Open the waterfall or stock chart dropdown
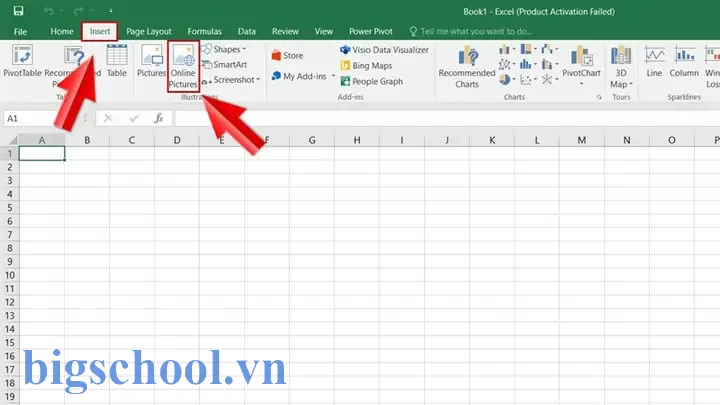 point(550,49)
